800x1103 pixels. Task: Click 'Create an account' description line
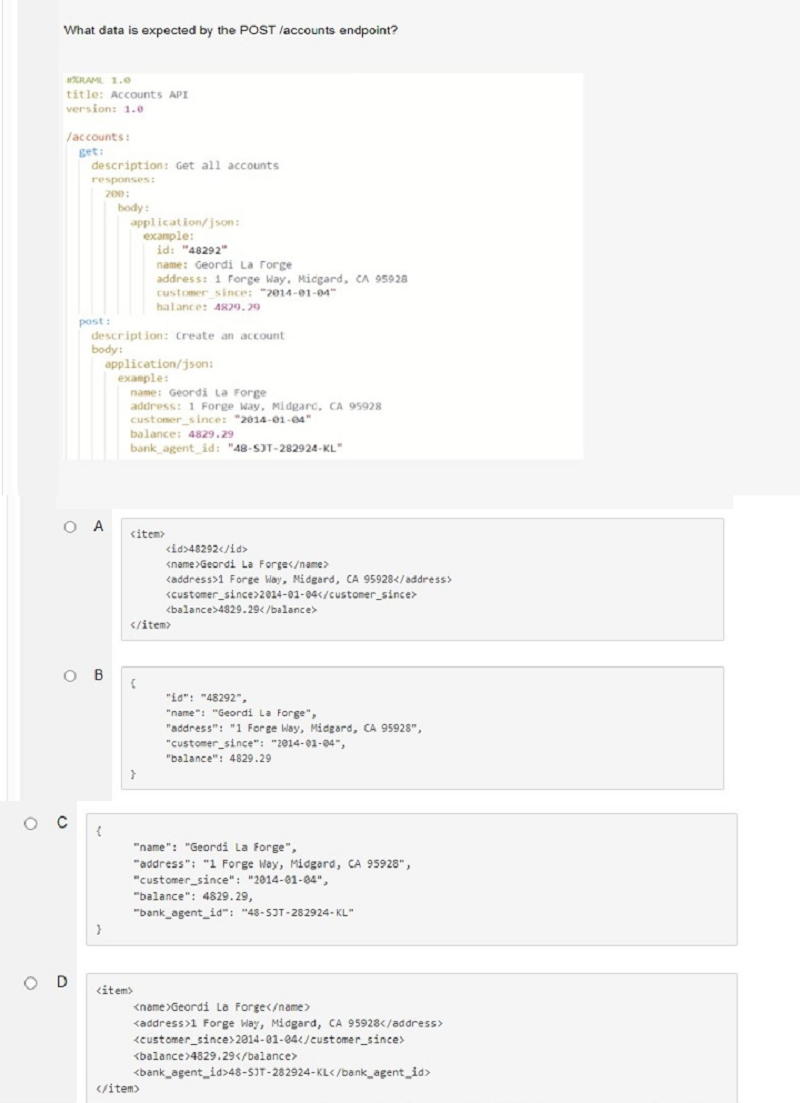coord(187,335)
